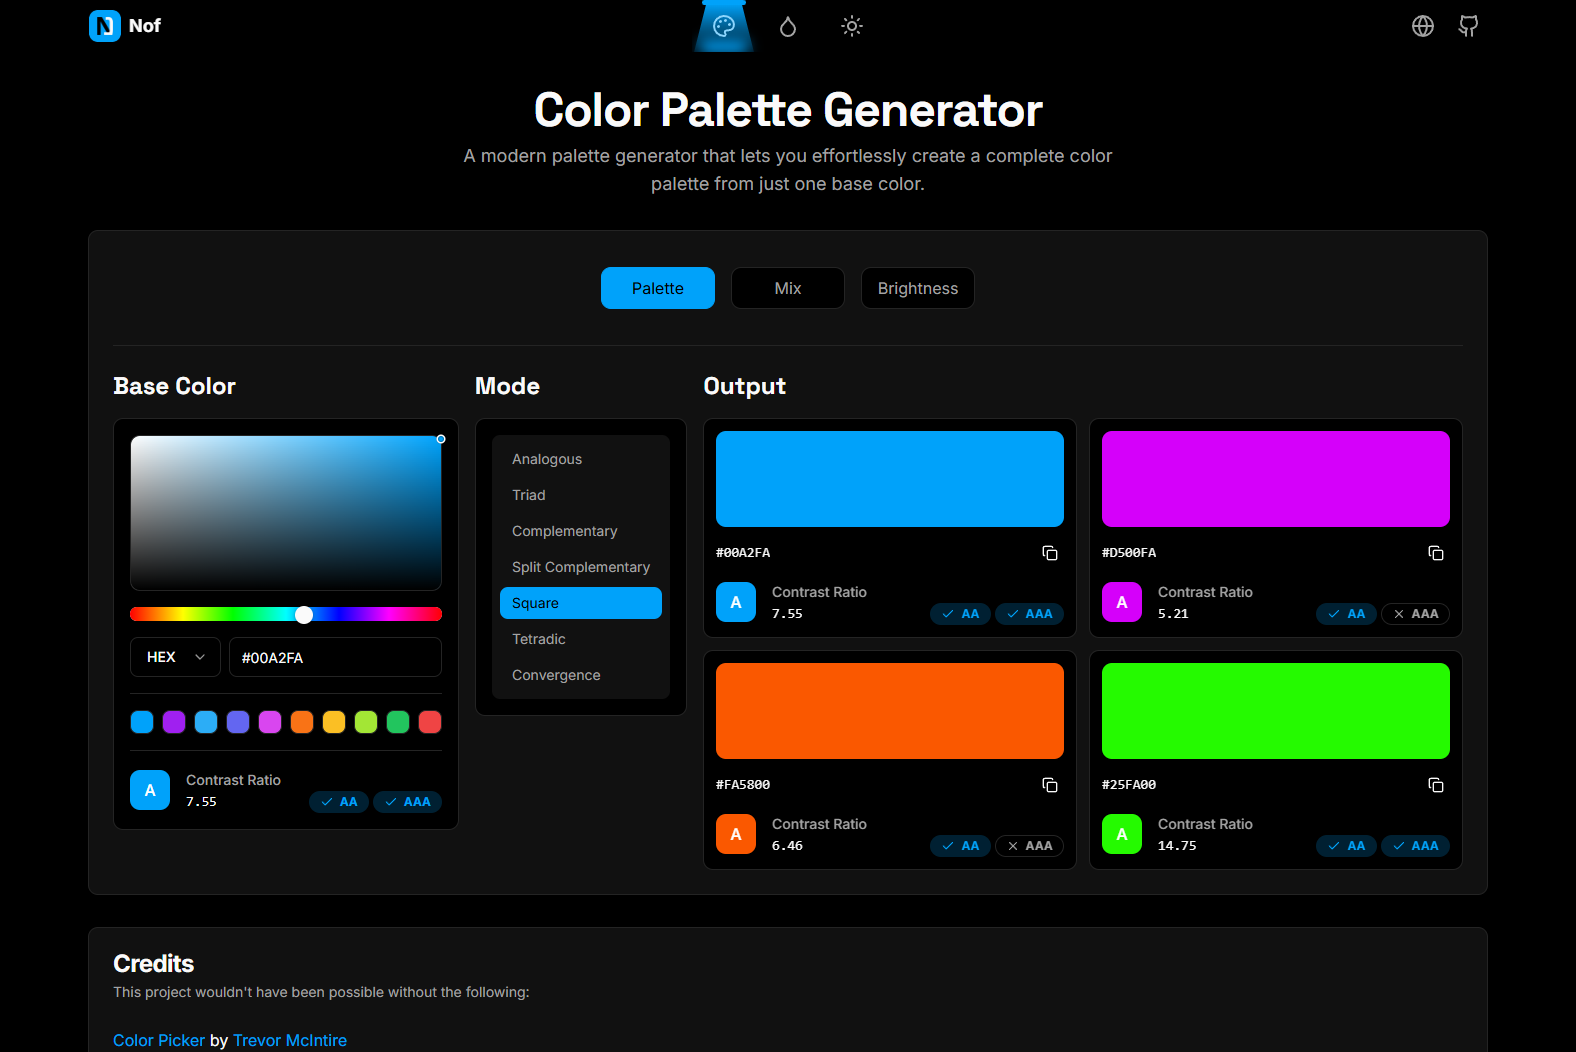Copy the #00A2FA color code
The width and height of the screenshot is (1576, 1052).
pos(1050,553)
